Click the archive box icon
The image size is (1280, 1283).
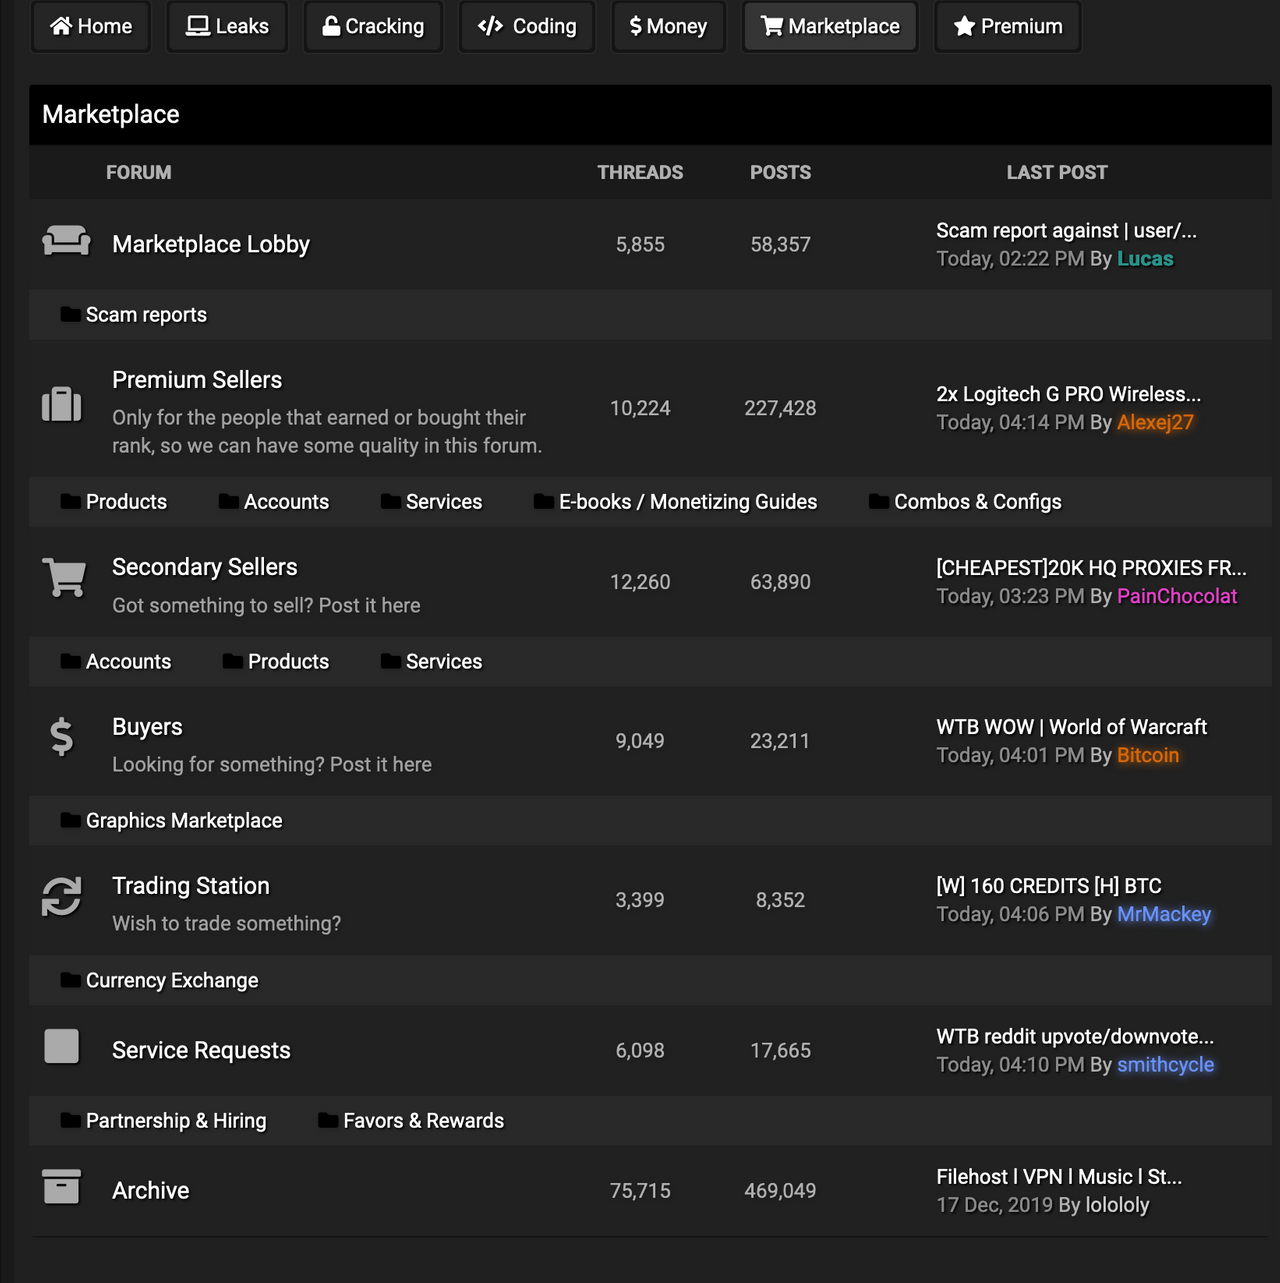(62, 1187)
